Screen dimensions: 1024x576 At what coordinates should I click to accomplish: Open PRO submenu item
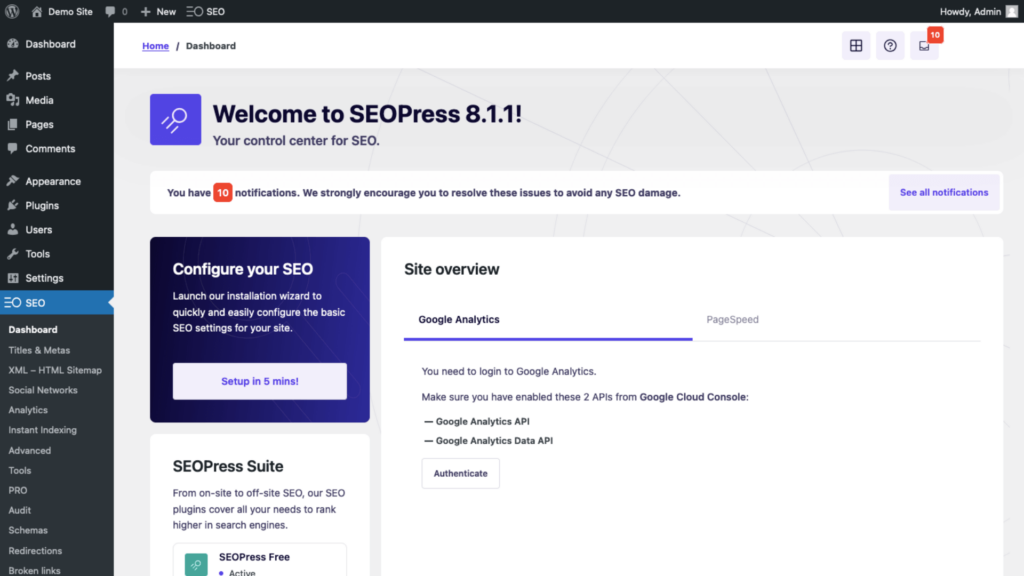point(18,490)
